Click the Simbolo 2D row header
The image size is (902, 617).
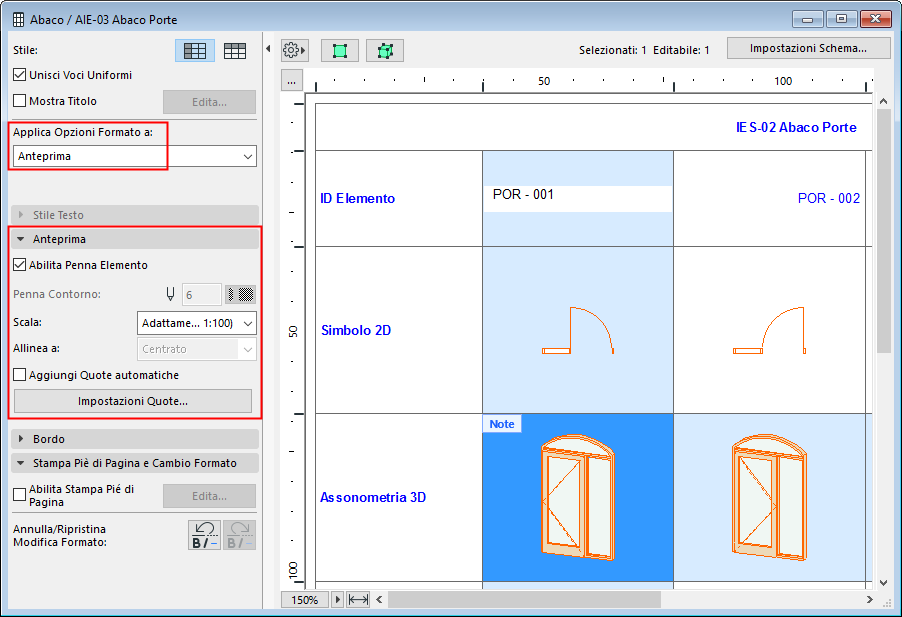click(356, 330)
